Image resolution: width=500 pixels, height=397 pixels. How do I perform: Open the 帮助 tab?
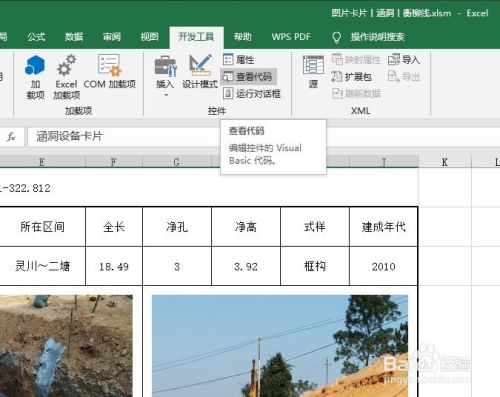coord(243,37)
